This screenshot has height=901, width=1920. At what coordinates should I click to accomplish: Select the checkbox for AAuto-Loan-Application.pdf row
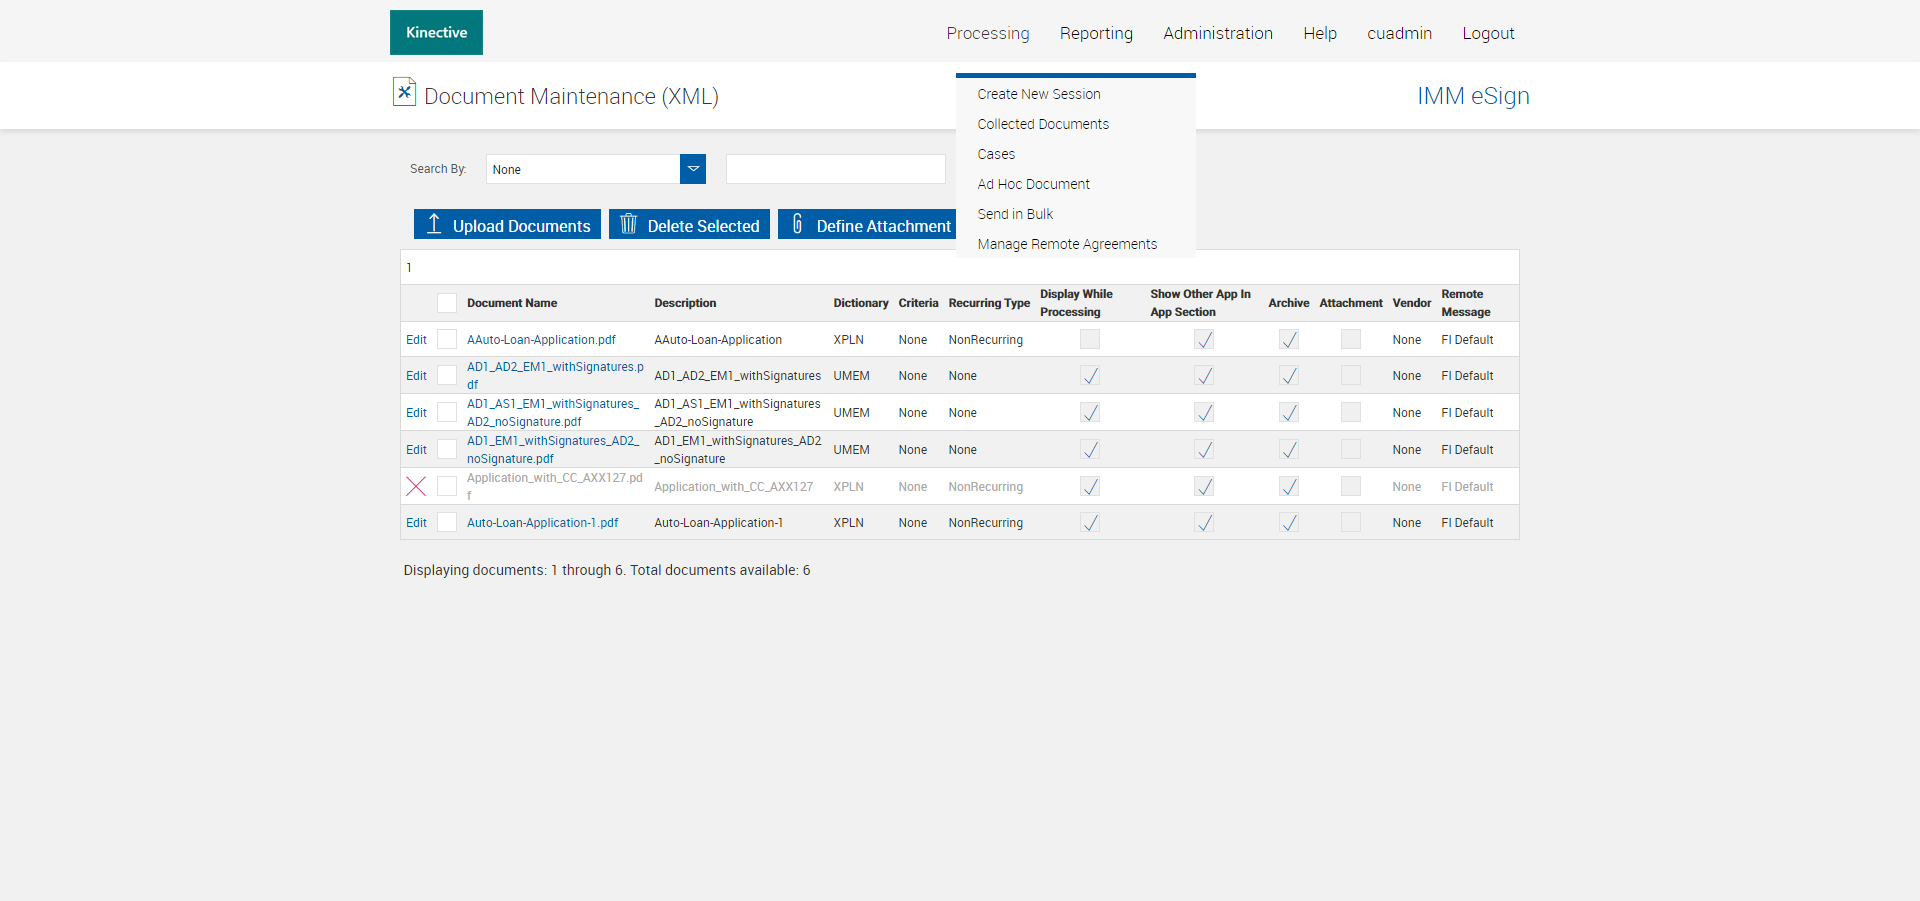tap(447, 340)
